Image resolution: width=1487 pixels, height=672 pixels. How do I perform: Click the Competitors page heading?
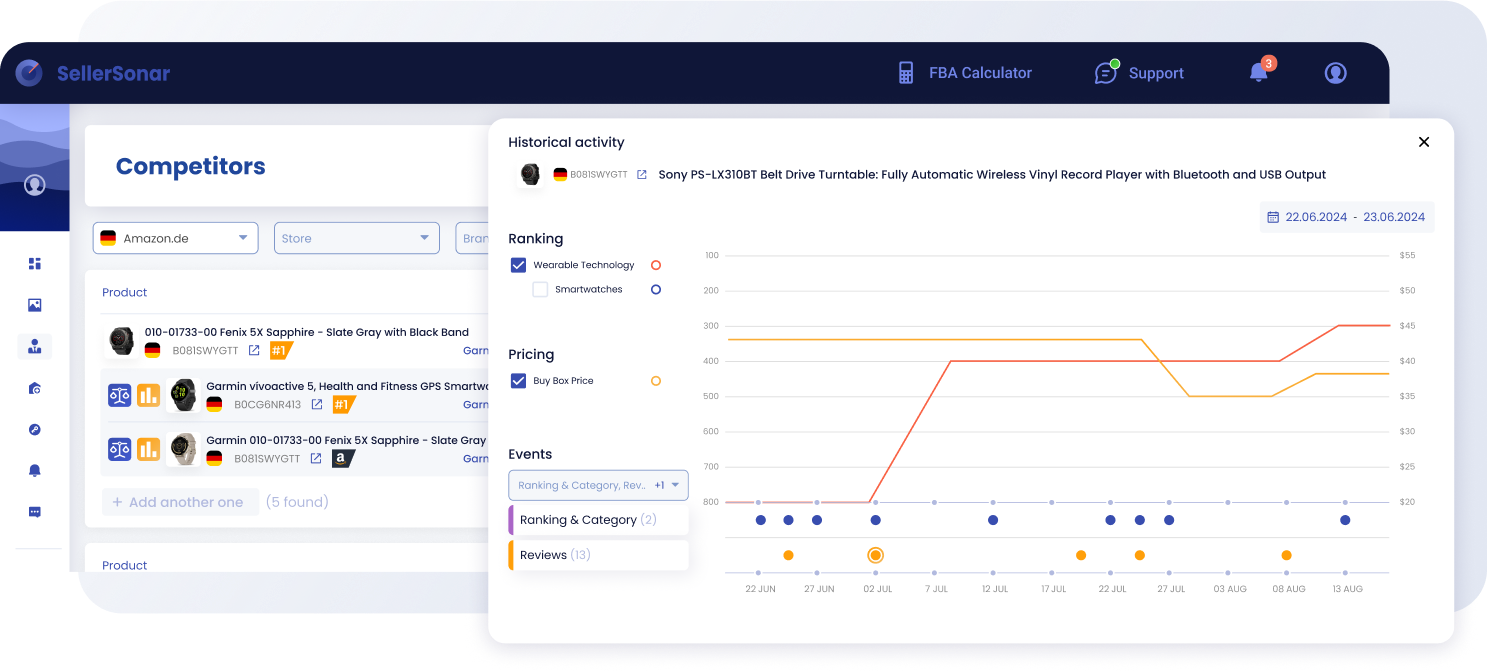pos(190,166)
